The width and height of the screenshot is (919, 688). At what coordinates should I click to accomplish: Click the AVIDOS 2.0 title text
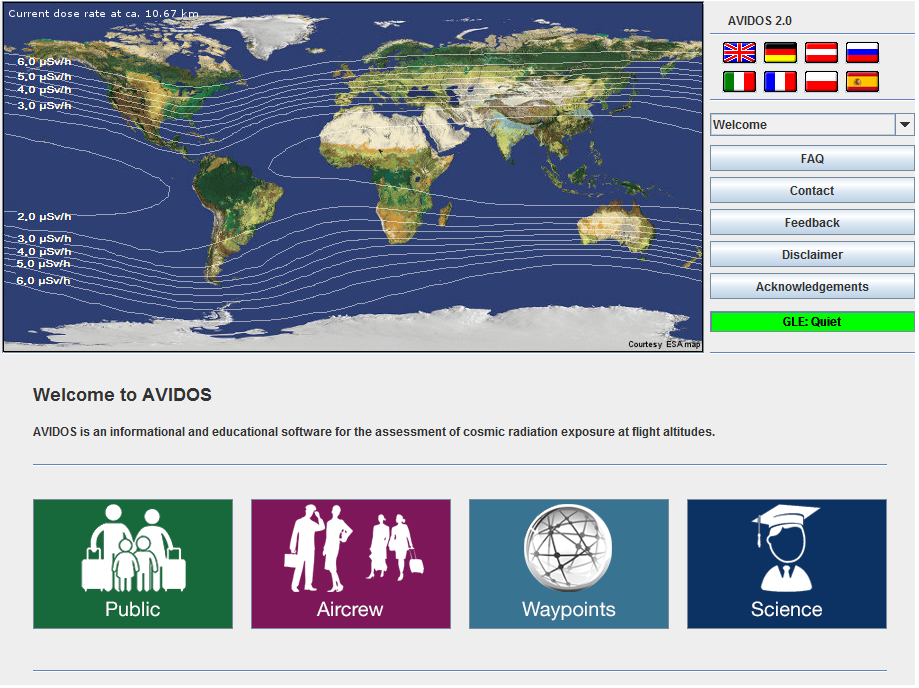(x=759, y=21)
